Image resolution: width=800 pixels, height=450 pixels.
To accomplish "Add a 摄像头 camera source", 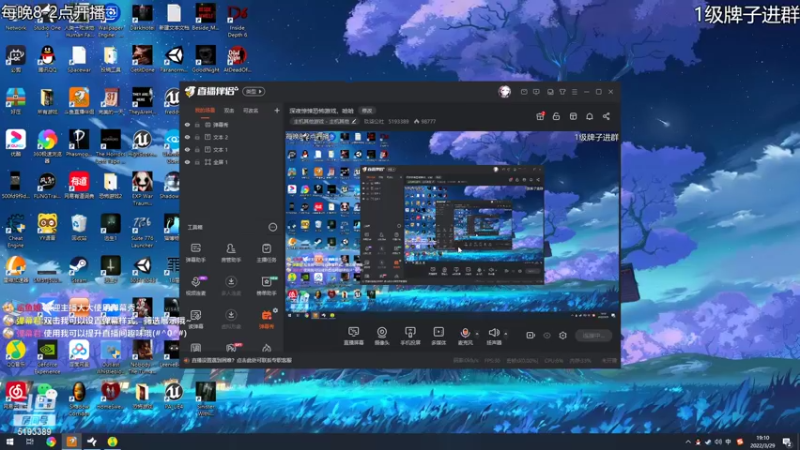I will point(382,336).
